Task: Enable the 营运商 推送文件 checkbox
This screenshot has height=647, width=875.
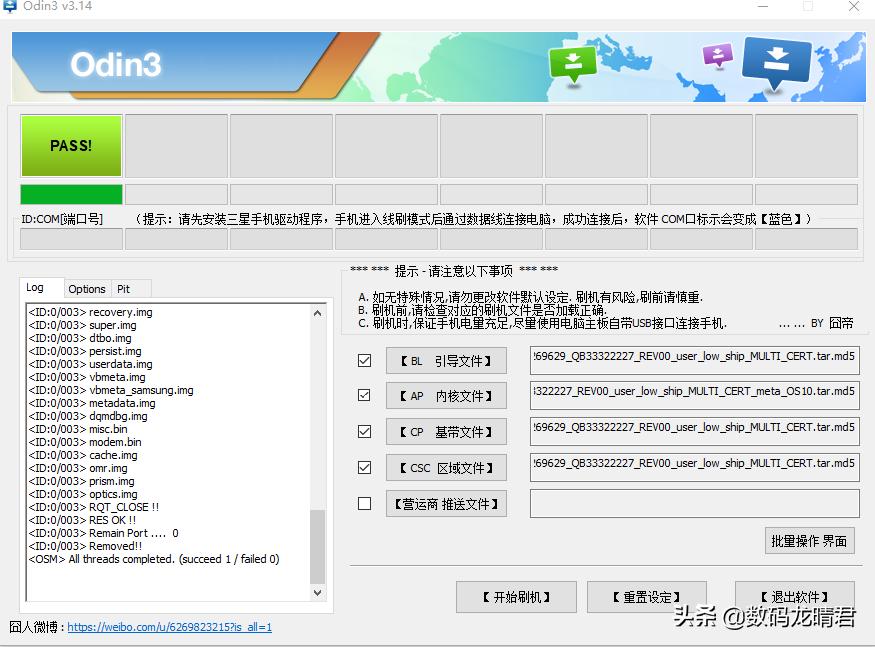Action: [x=364, y=504]
